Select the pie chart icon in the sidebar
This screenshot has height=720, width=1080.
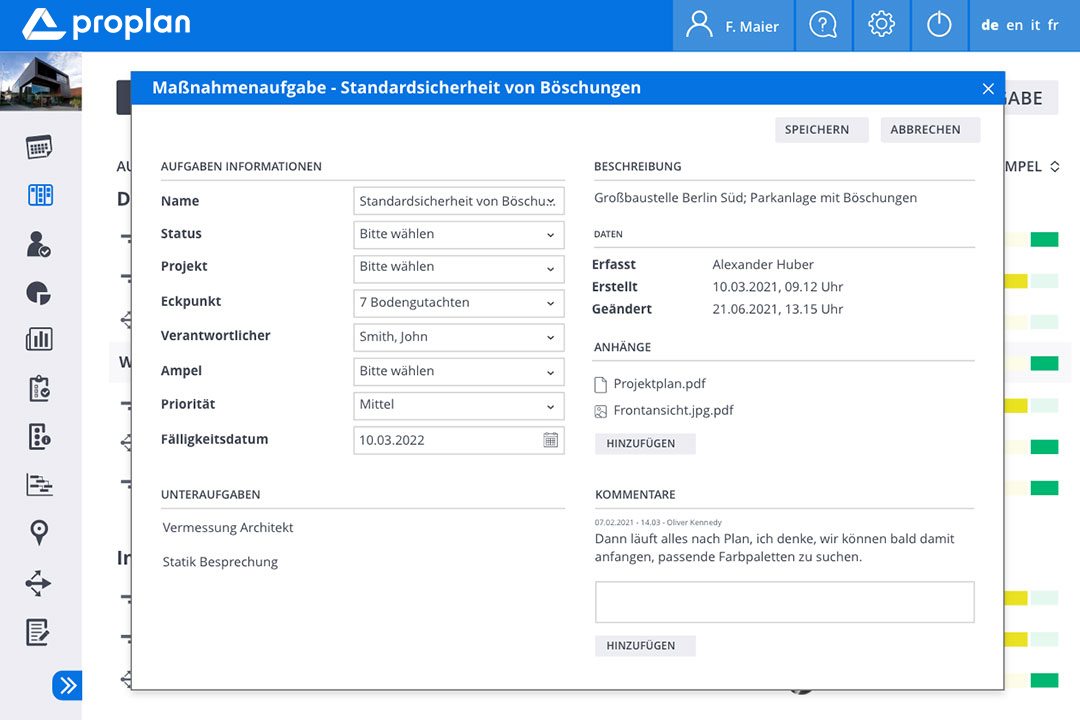pos(39,293)
